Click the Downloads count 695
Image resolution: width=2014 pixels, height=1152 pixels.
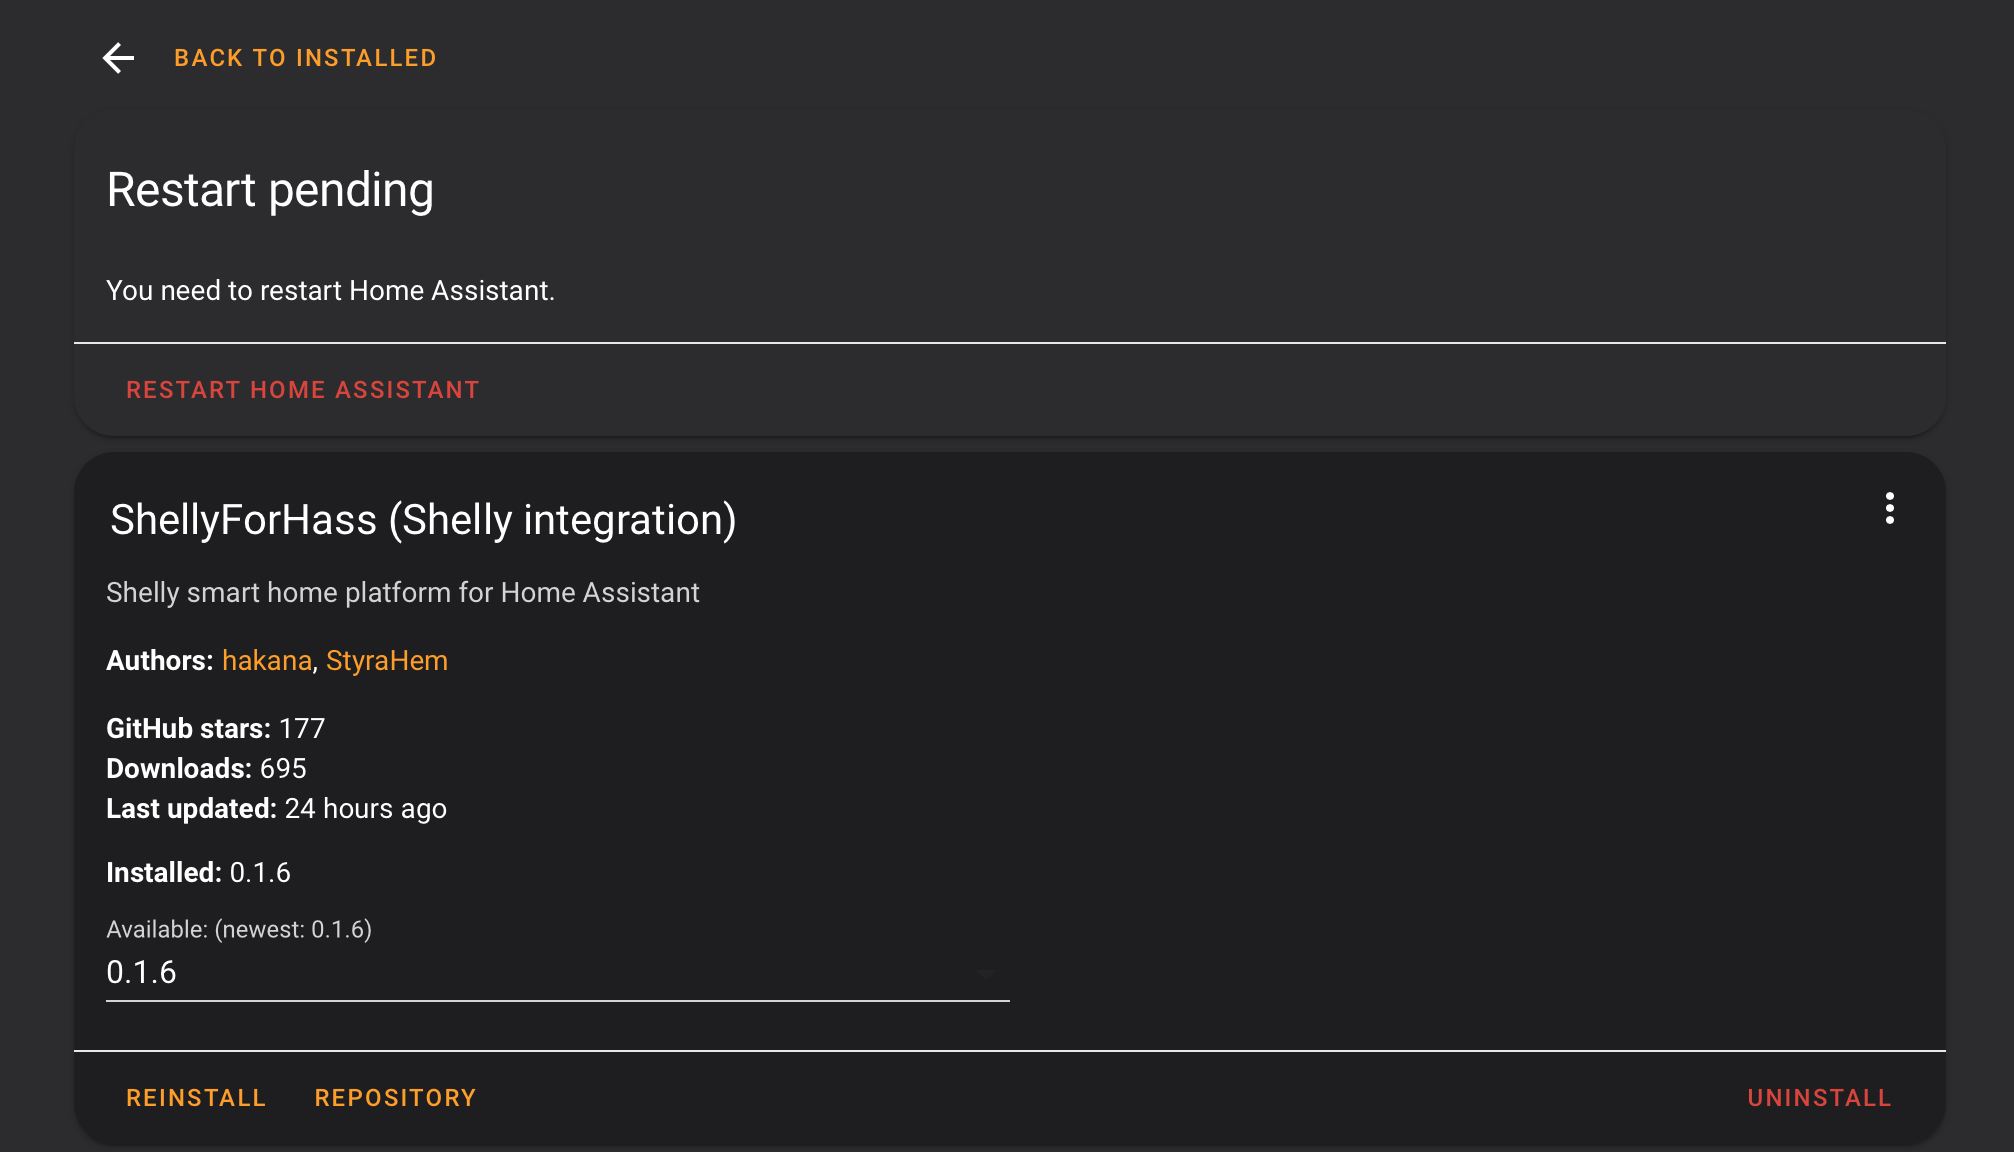click(x=284, y=768)
